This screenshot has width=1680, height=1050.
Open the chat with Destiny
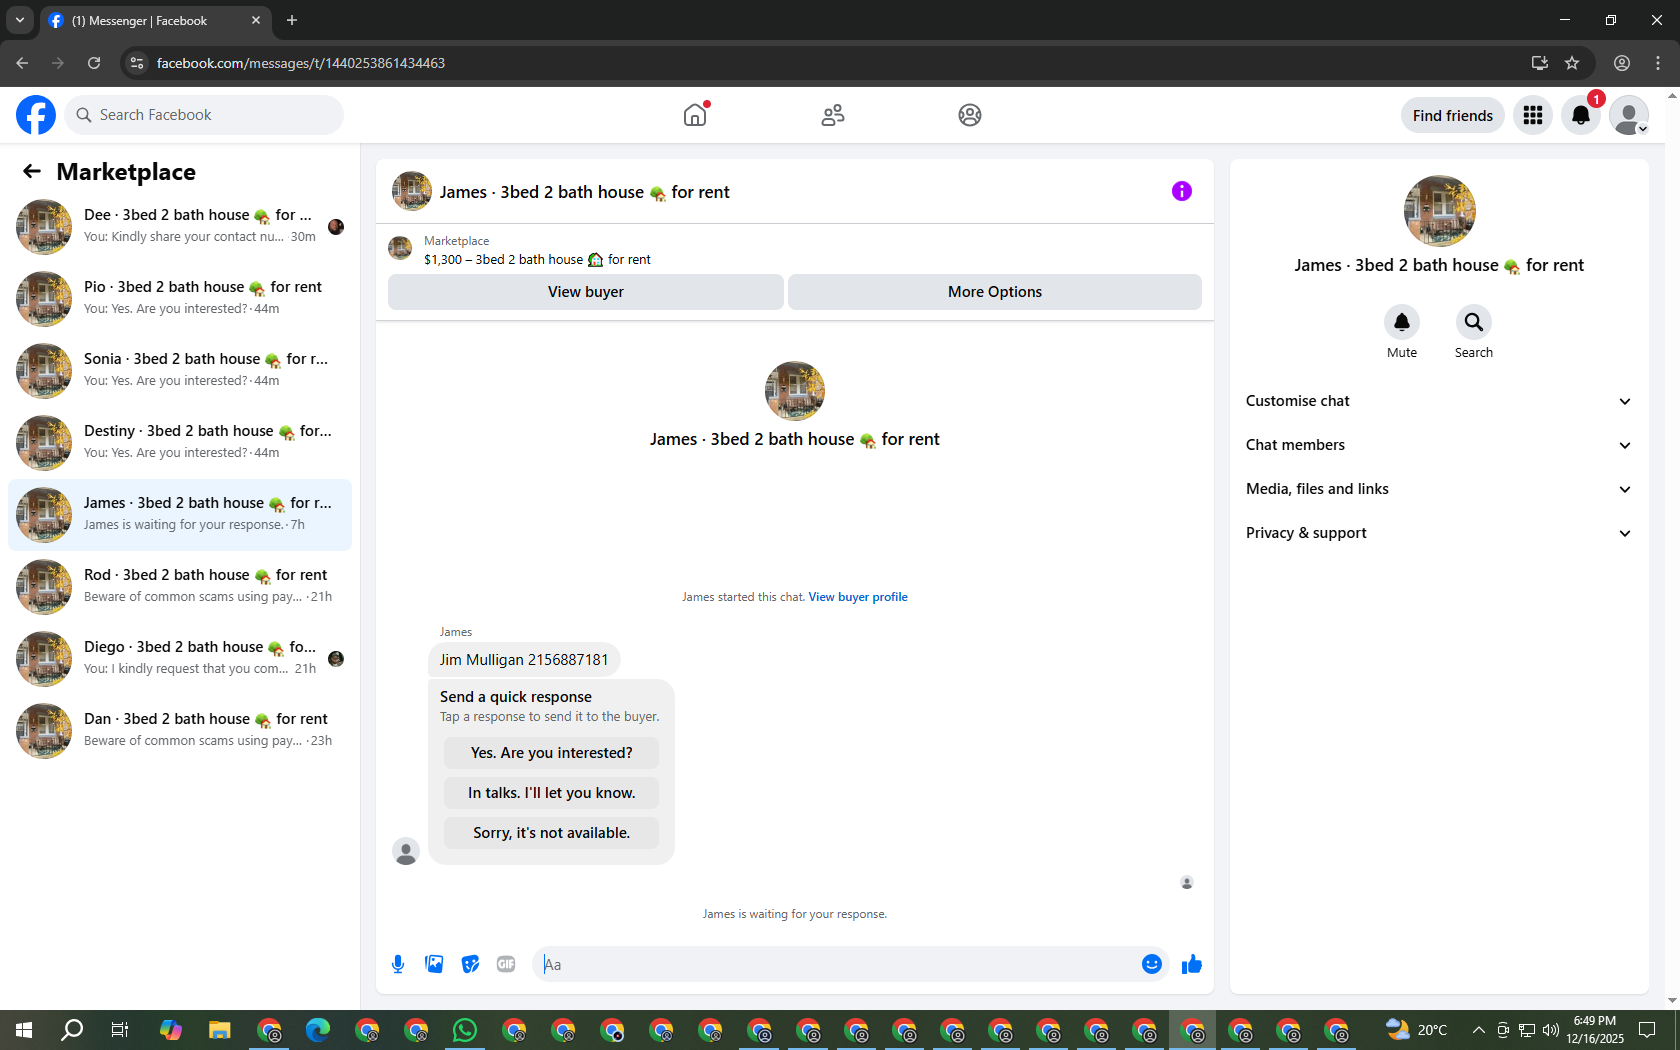(180, 443)
